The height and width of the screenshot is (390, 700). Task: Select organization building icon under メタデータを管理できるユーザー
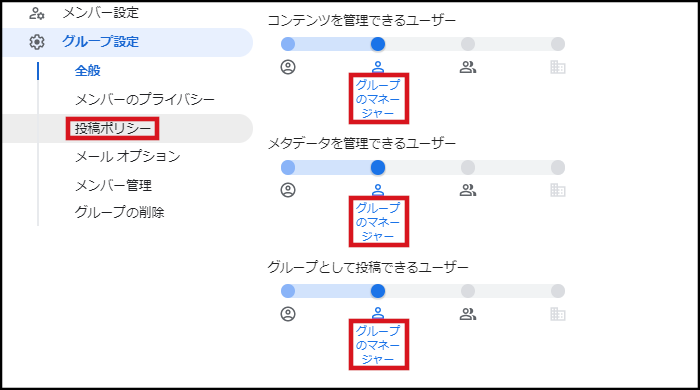tap(558, 191)
